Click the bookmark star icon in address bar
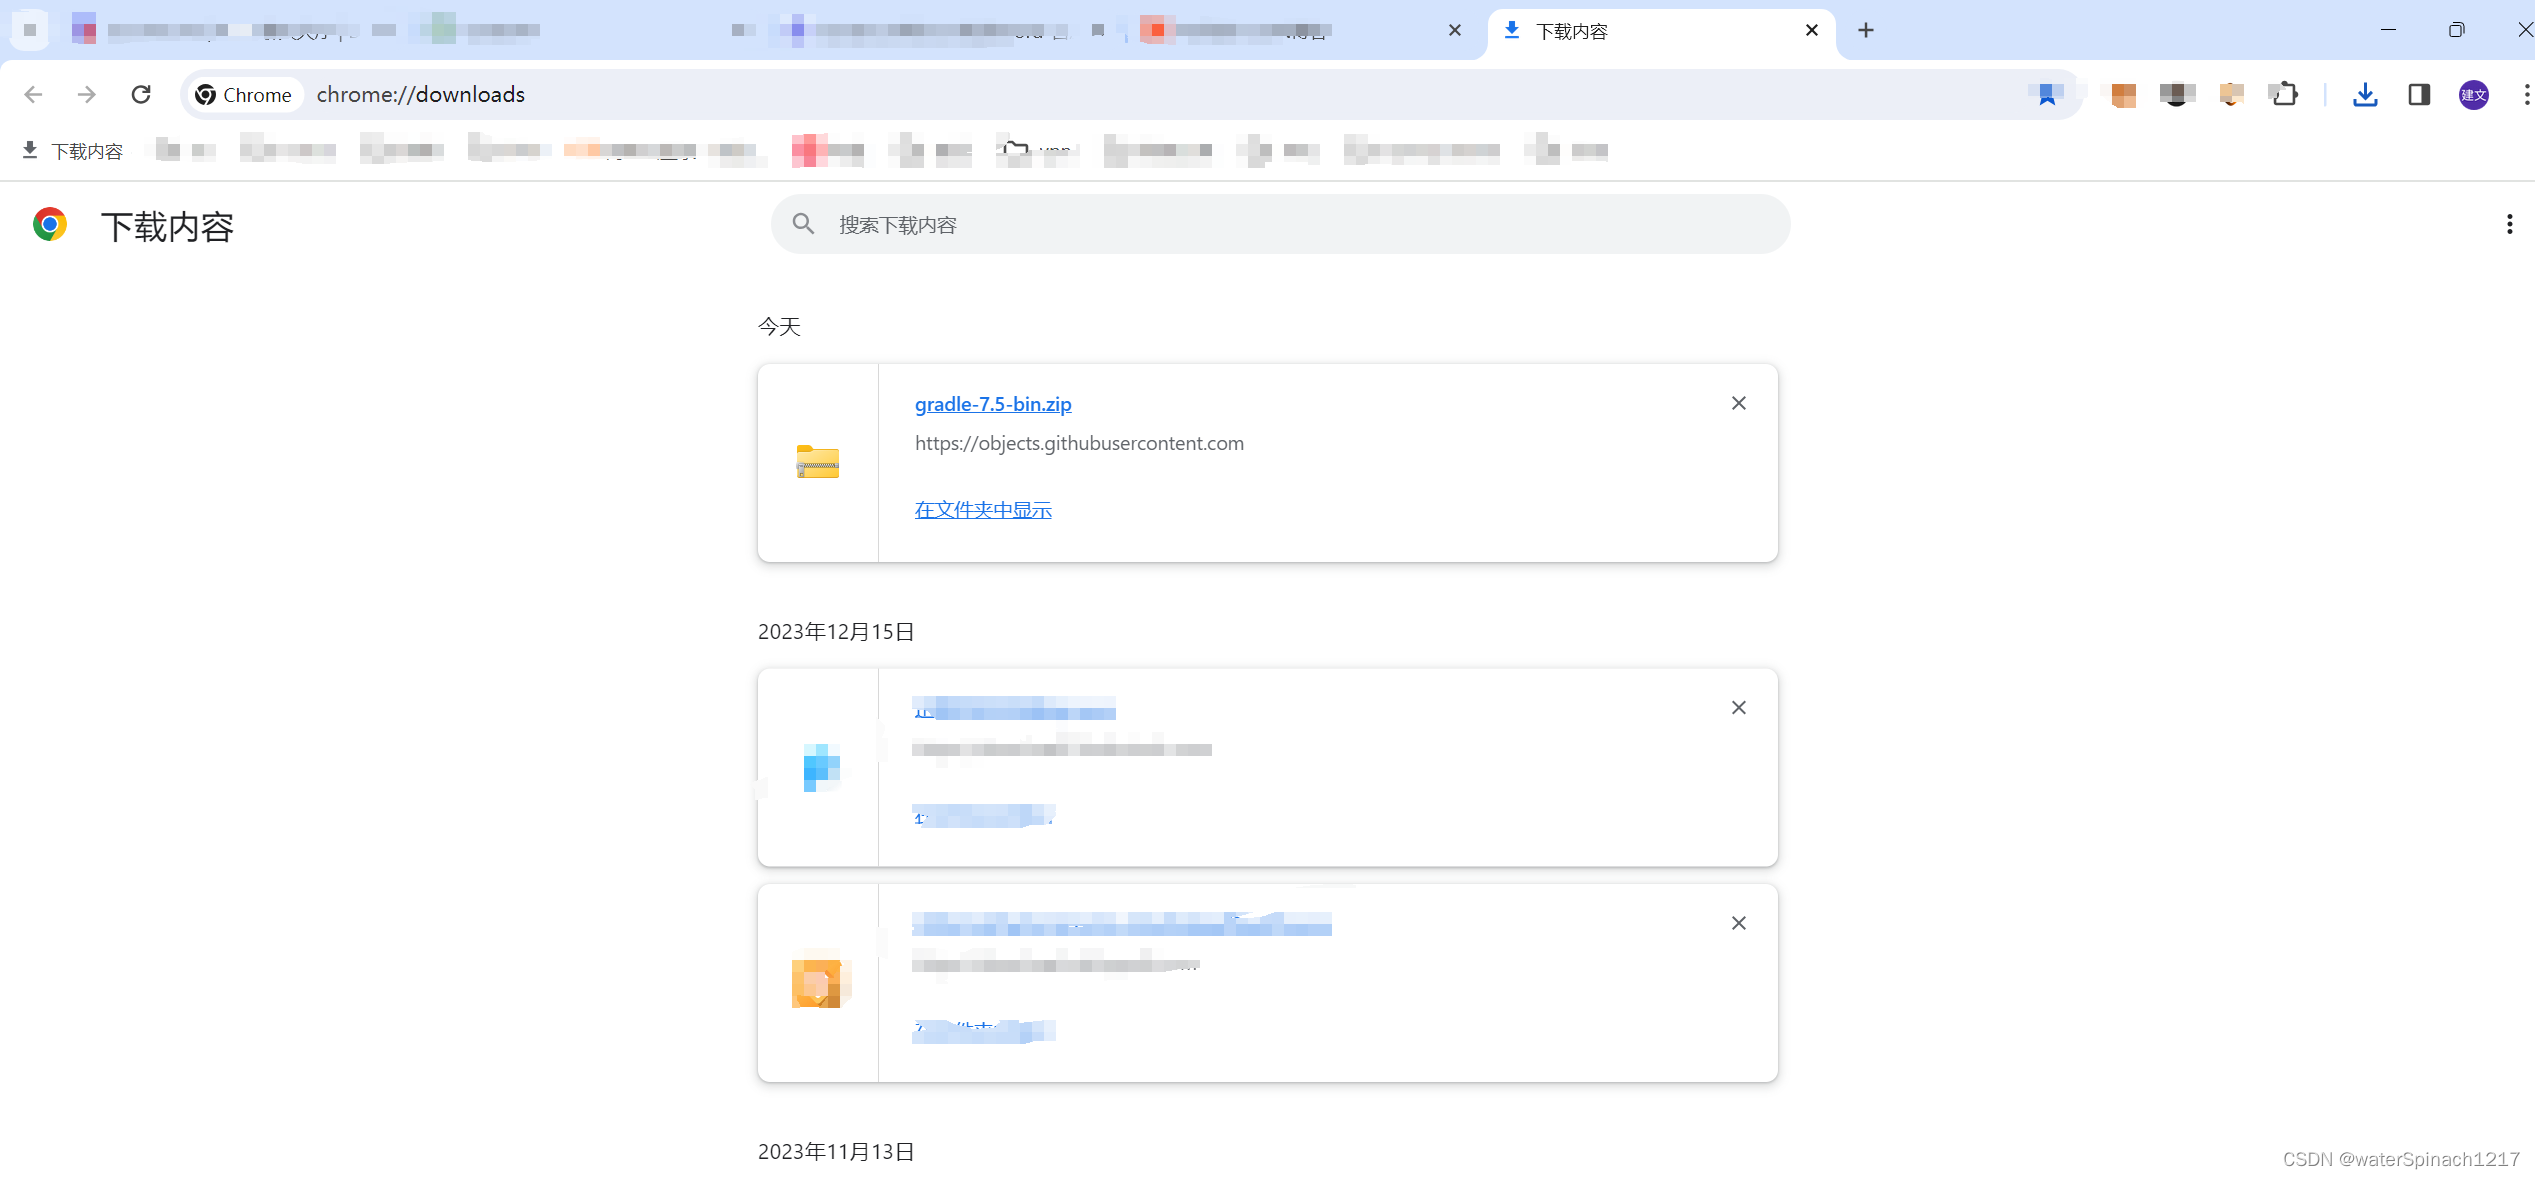 point(2047,94)
